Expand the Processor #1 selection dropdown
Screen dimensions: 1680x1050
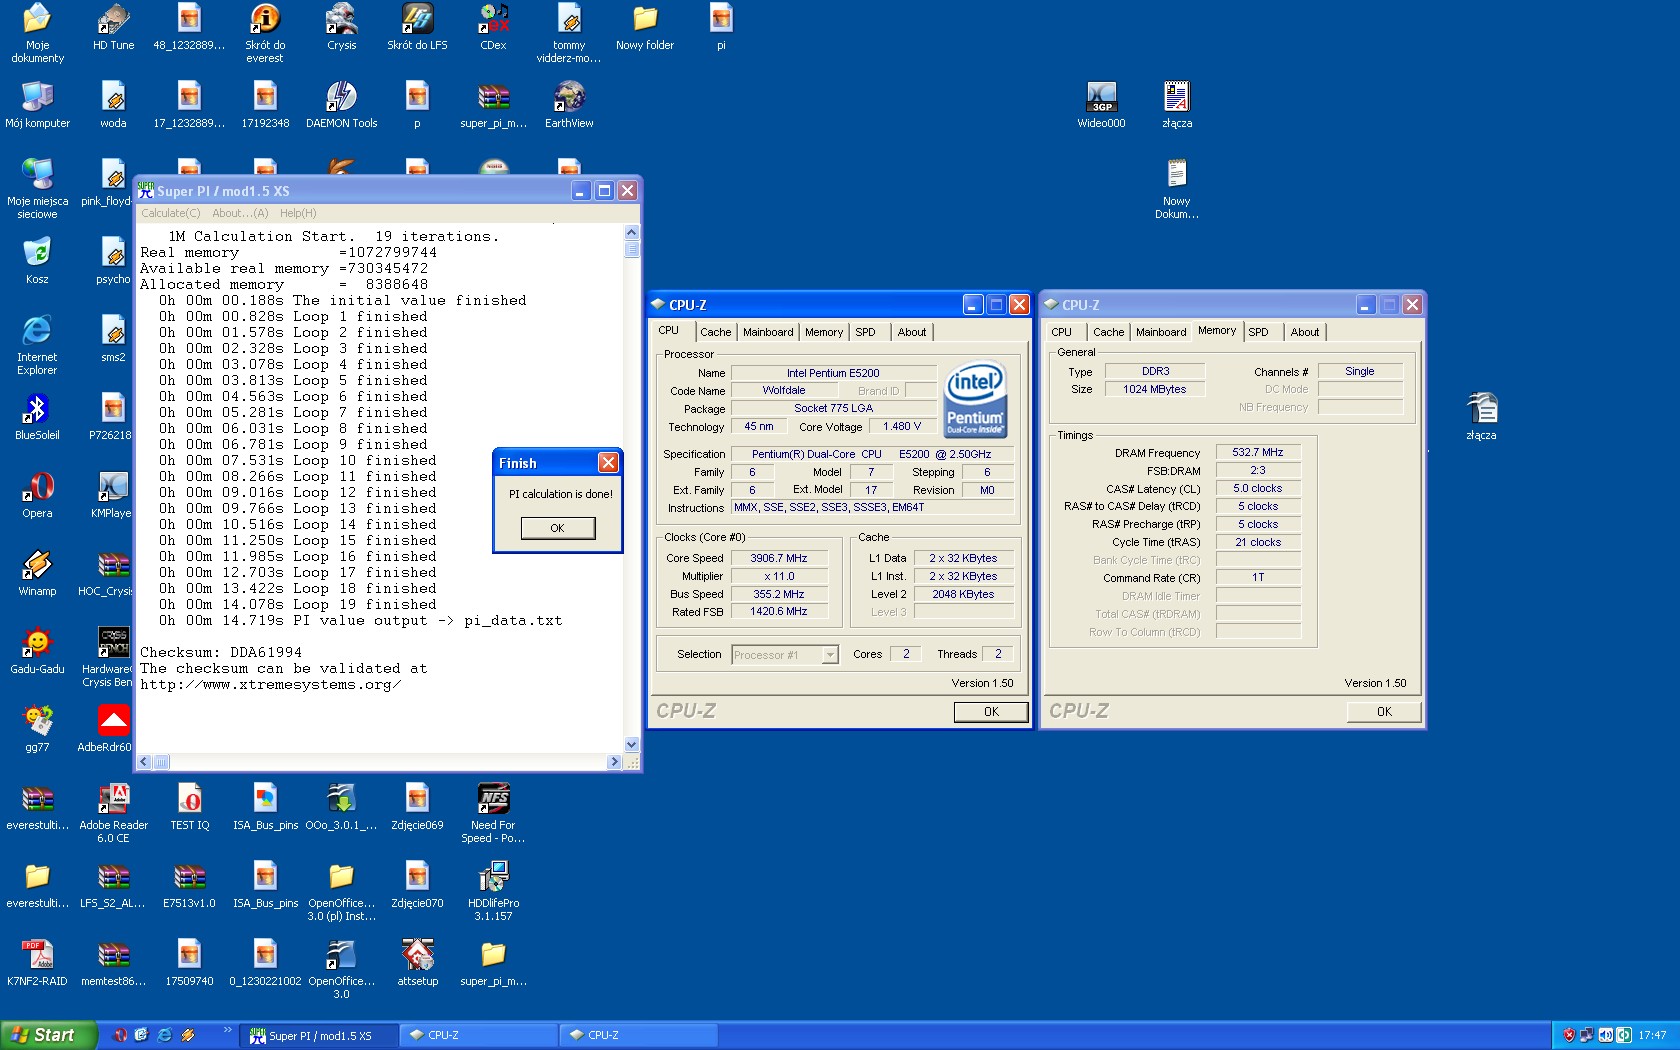(x=829, y=655)
